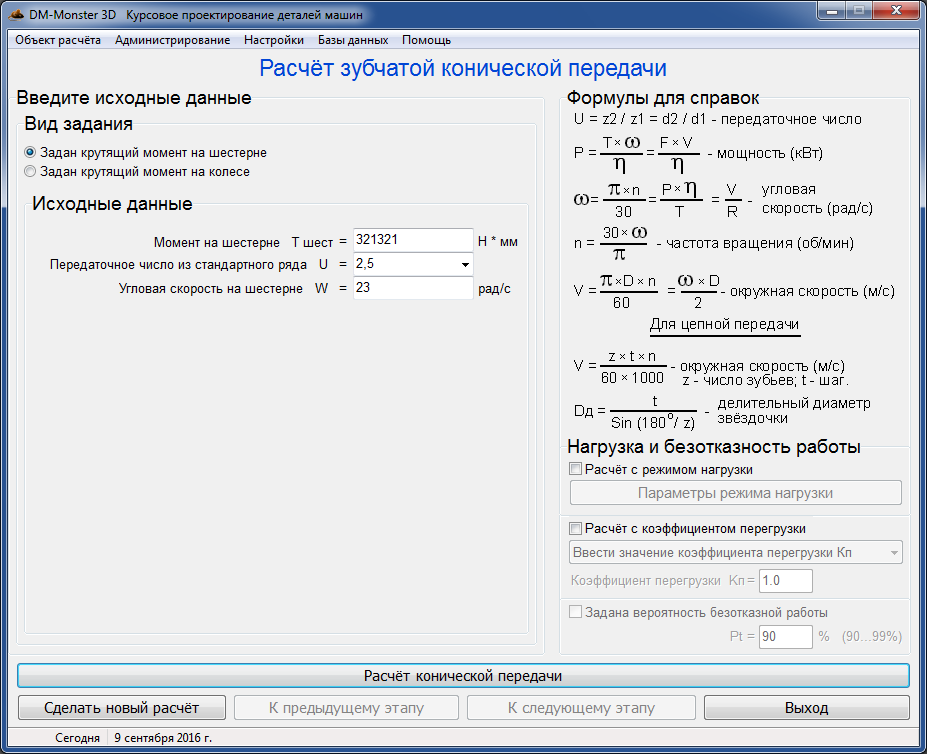Open the 'Администрирование' menu
The image size is (927, 754).
coord(173,40)
